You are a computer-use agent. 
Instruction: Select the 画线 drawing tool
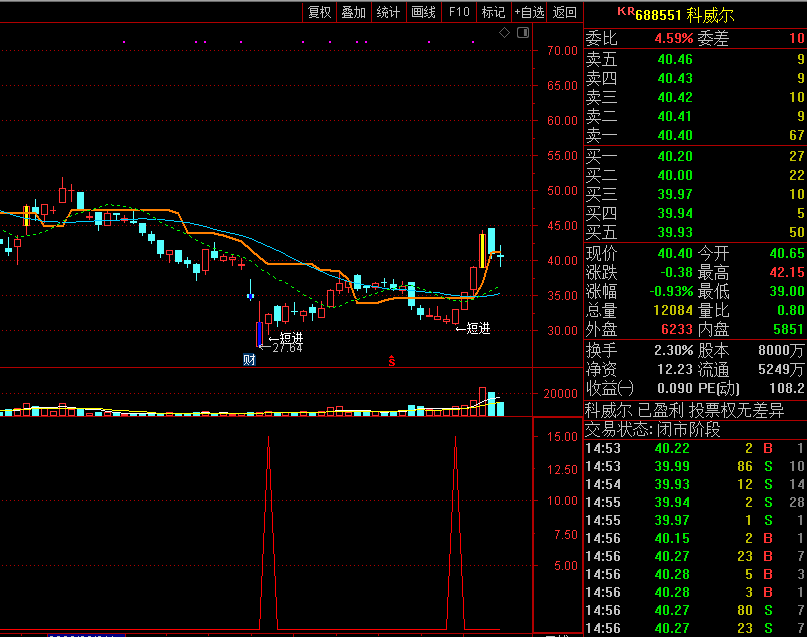point(424,12)
